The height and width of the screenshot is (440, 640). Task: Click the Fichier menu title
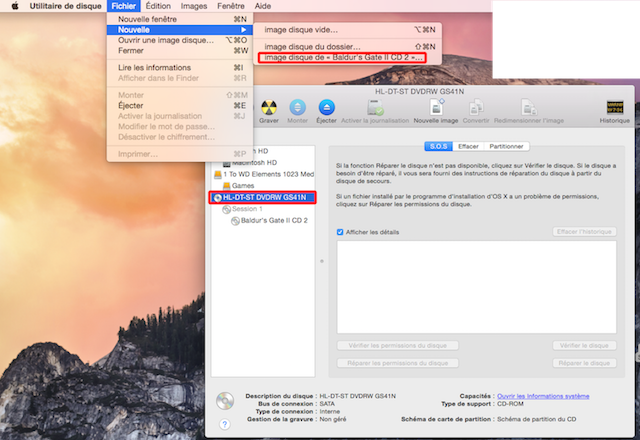(123, 6)
